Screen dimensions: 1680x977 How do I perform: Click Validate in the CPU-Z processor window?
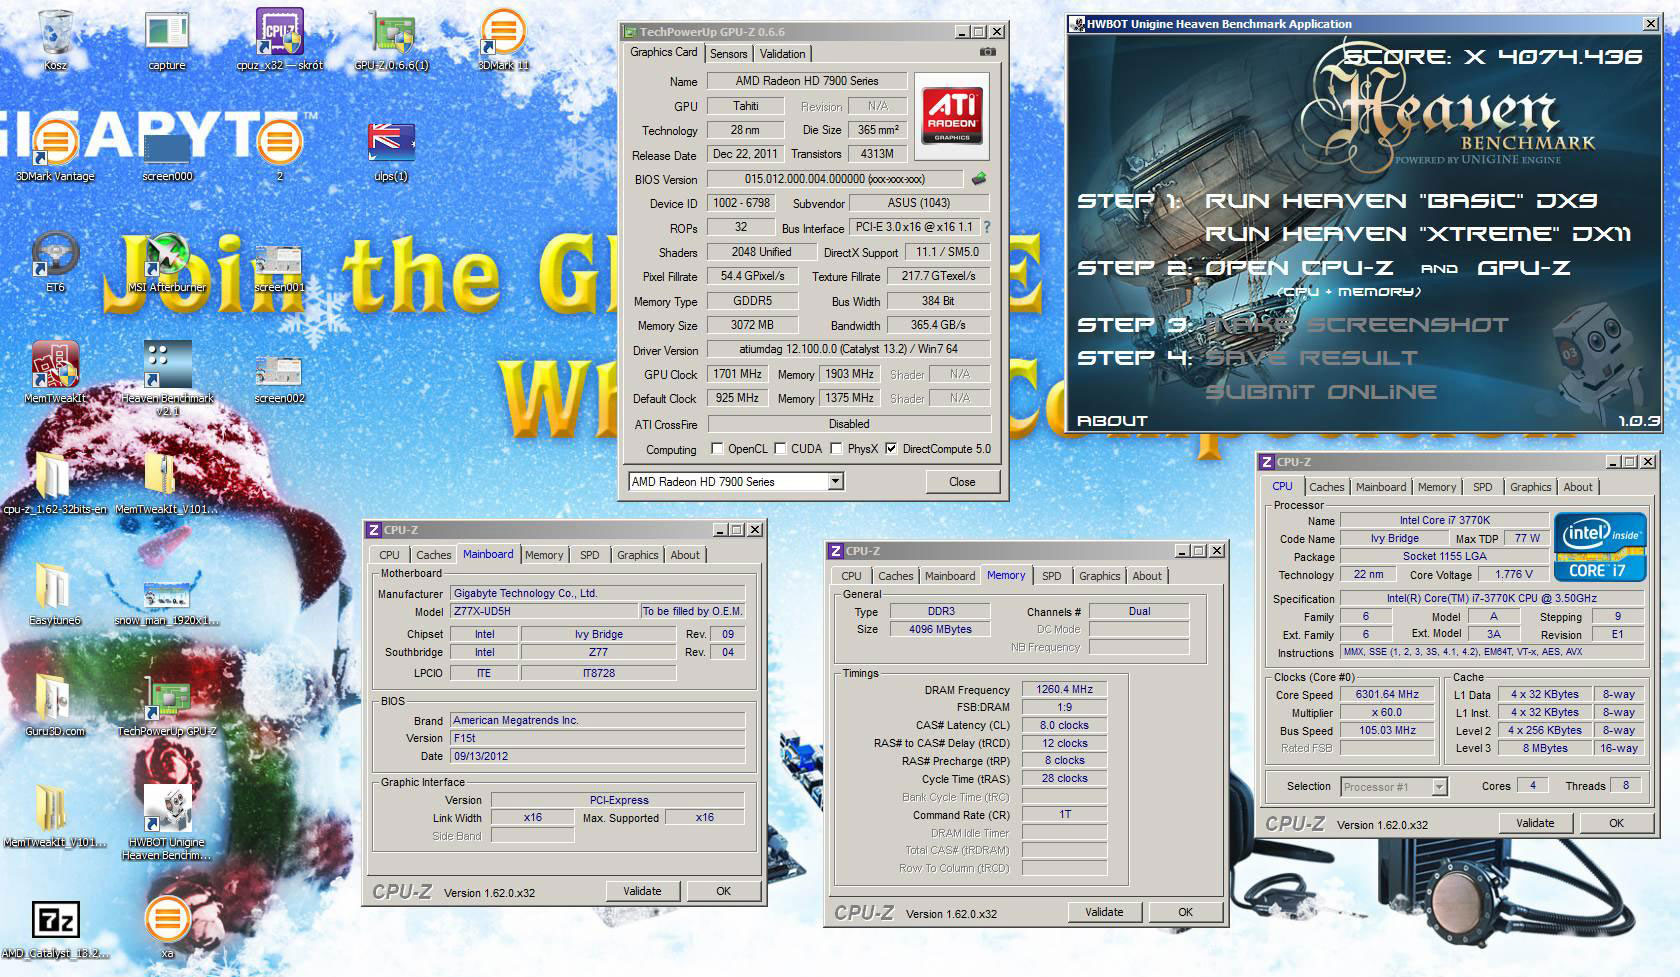[1535, 823]
